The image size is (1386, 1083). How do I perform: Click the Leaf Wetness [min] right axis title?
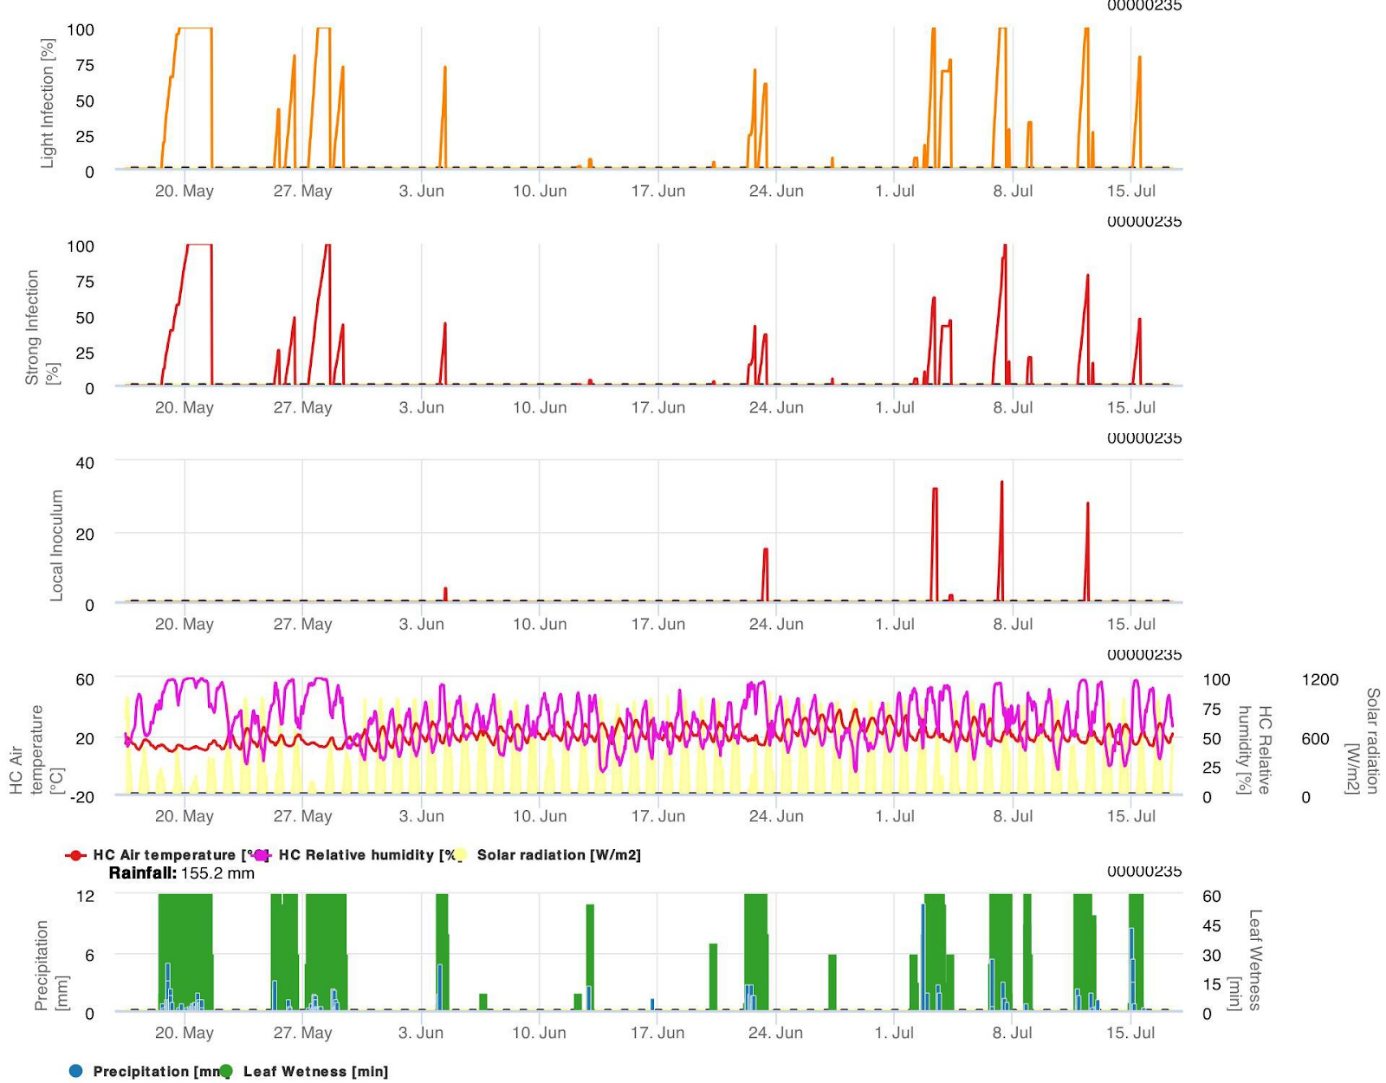1256,960
